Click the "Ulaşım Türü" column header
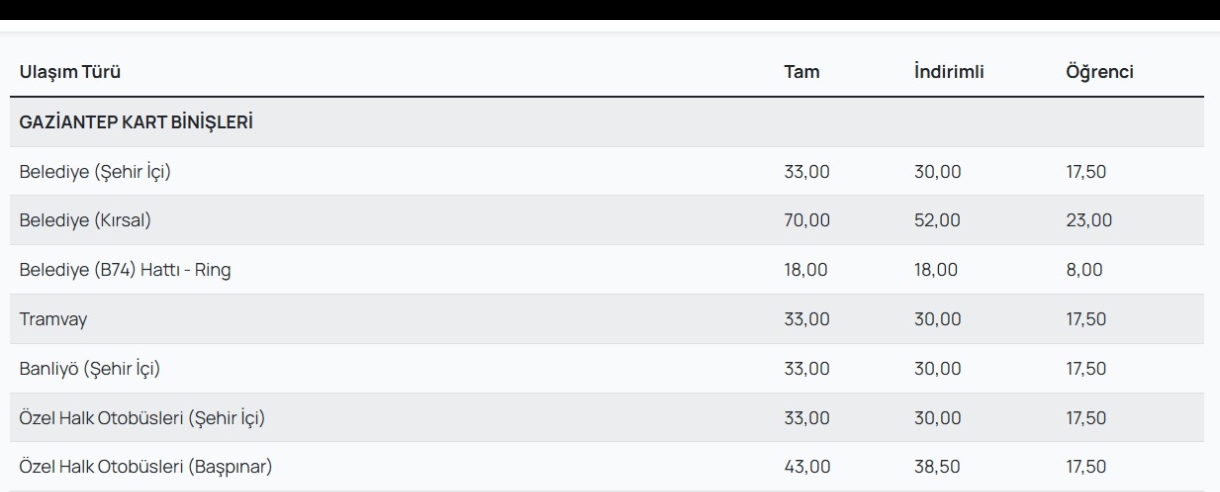 (x=70, y=73)
